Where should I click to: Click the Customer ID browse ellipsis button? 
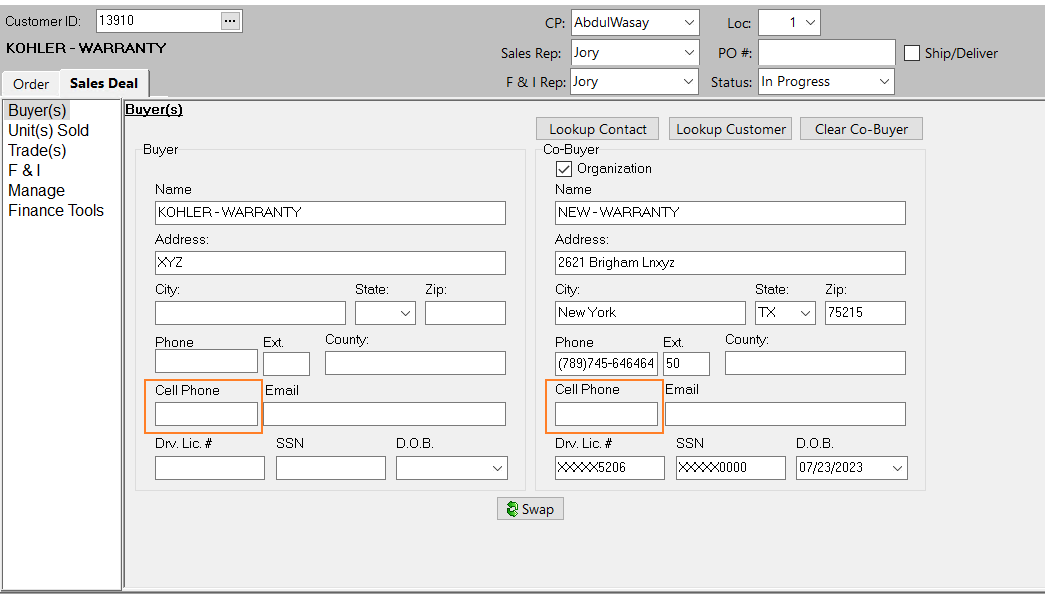click(x=231, y=19)
